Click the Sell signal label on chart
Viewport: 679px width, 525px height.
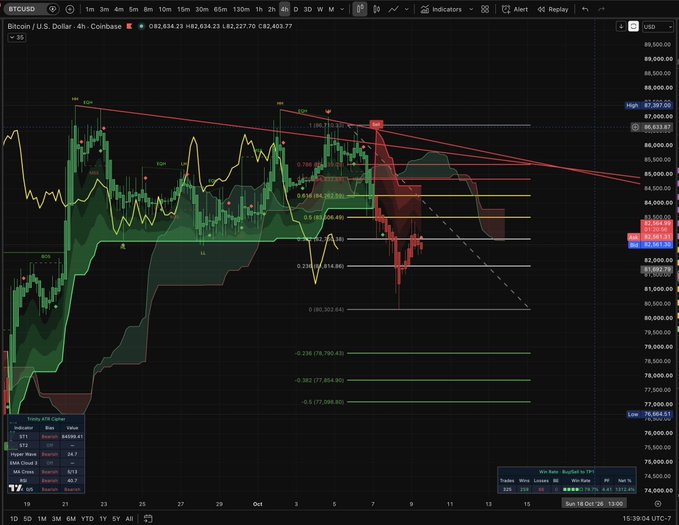click(x=376, y=124)
